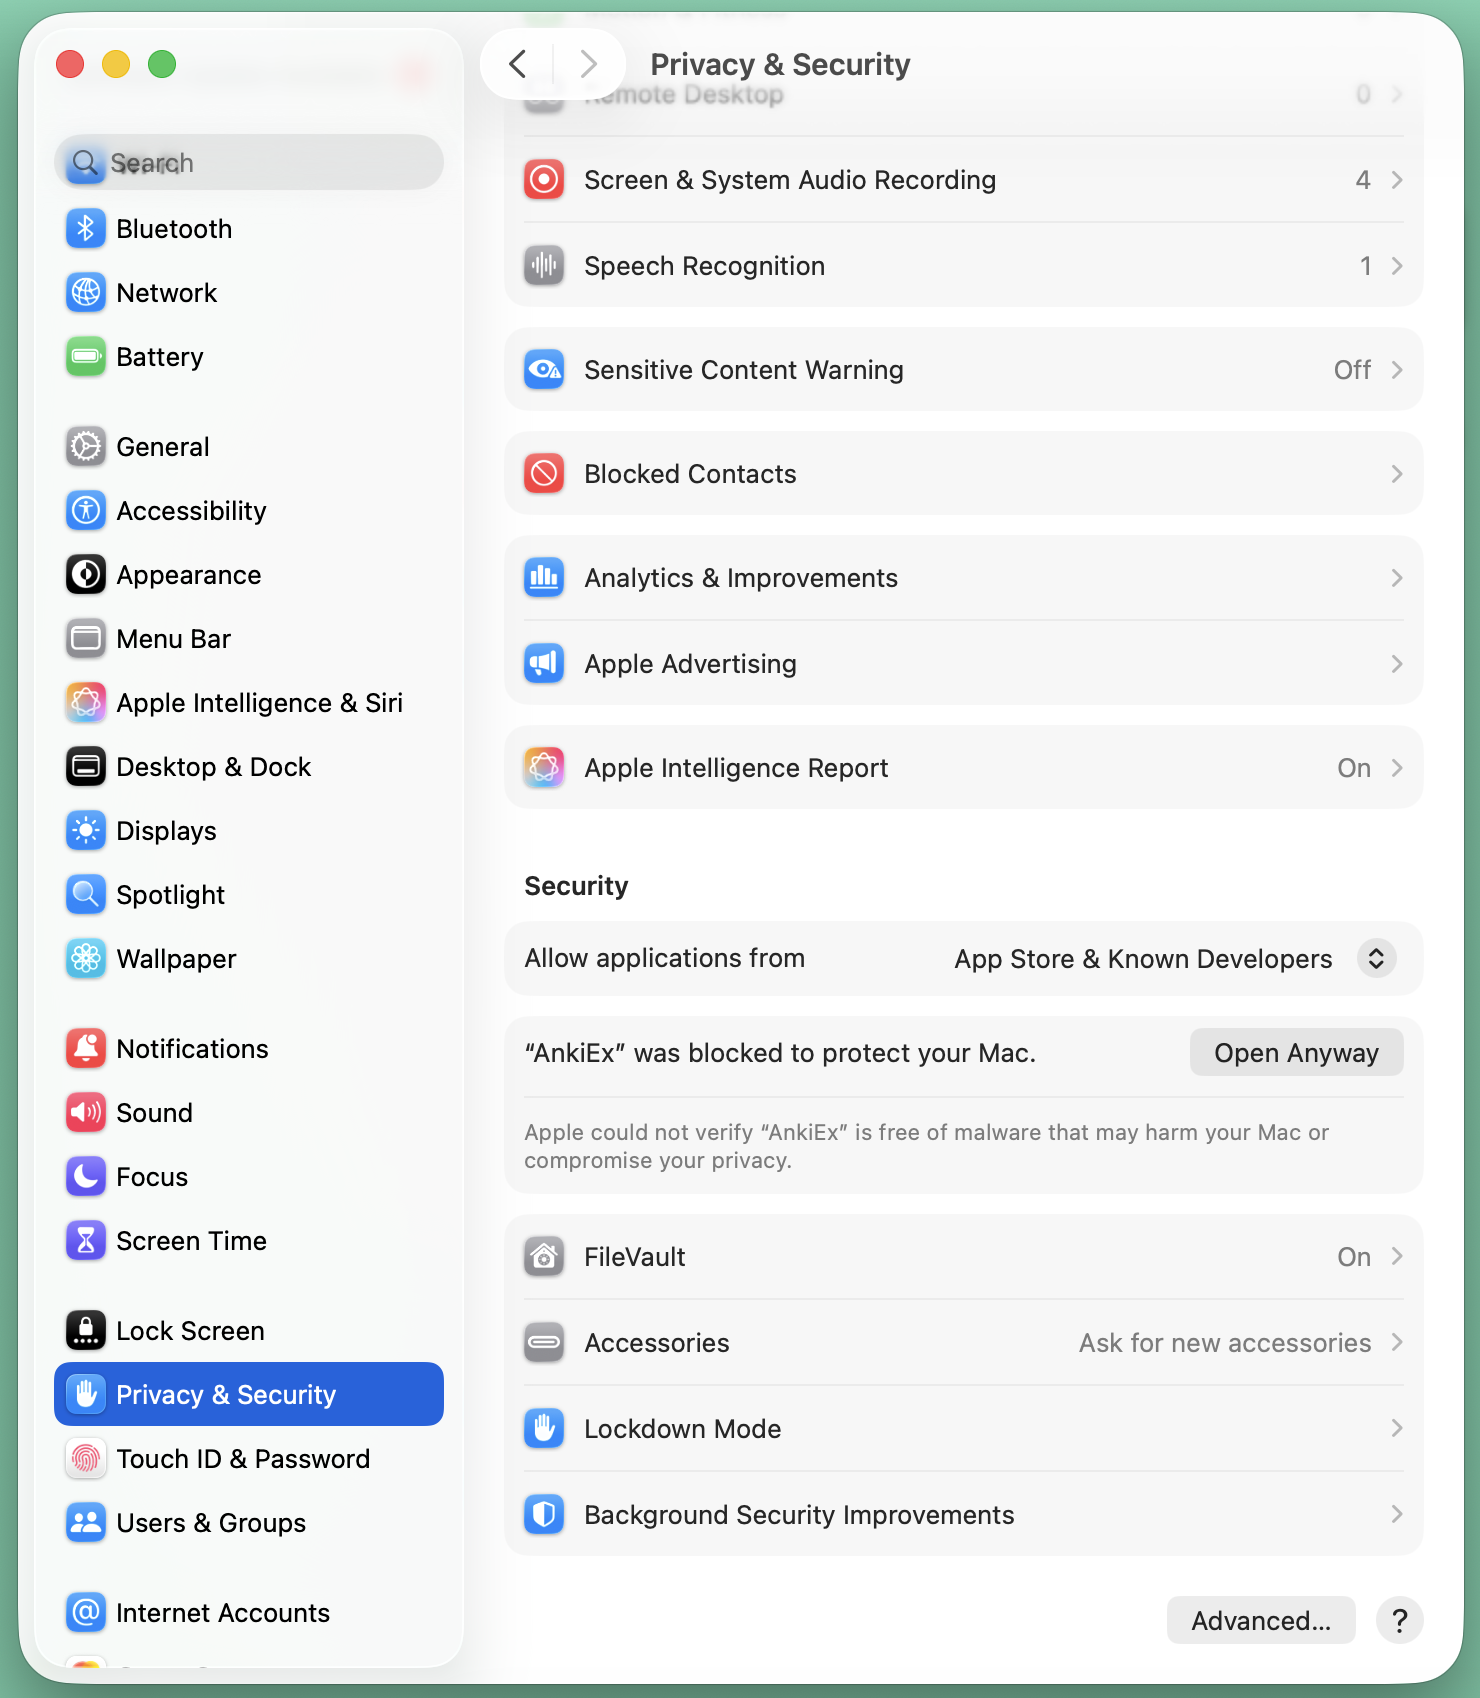Open Touch ID & Password pane
Image resolution: width=1480 pixels, height=1698 pixels.
click(249, 1459)
